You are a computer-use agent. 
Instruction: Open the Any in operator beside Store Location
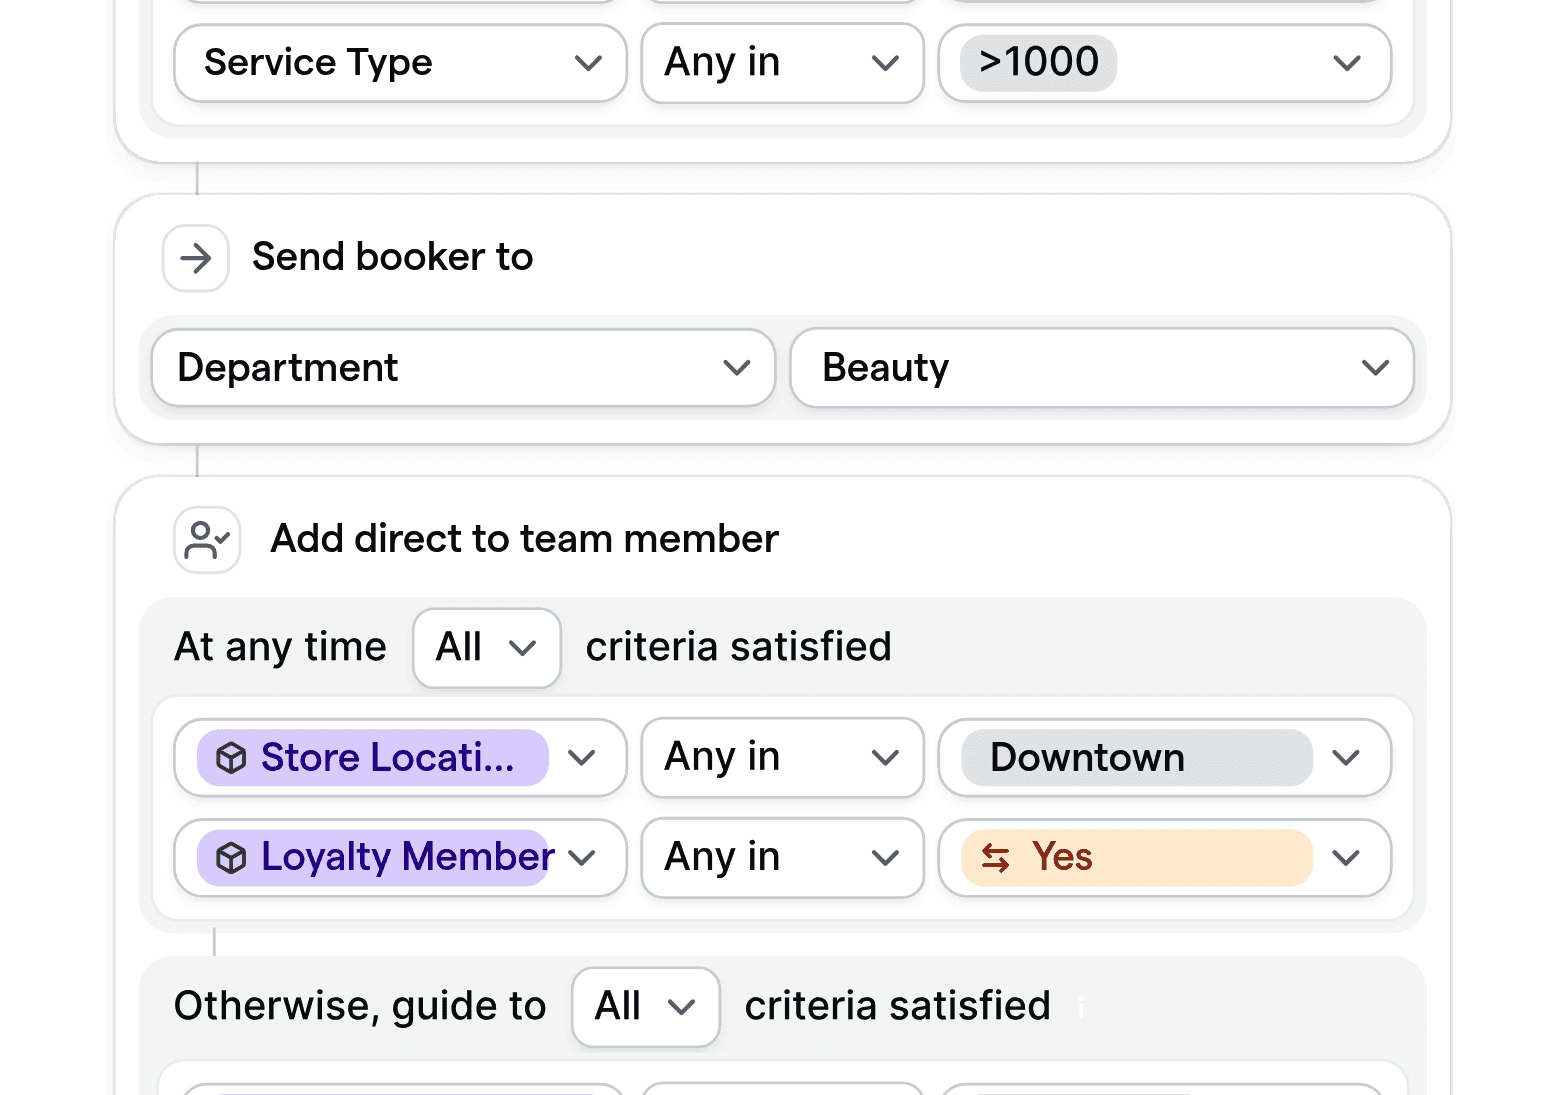coord(884,758)
